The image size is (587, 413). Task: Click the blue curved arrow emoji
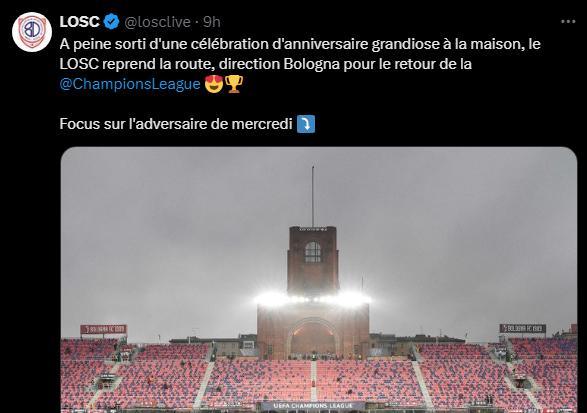306,124
